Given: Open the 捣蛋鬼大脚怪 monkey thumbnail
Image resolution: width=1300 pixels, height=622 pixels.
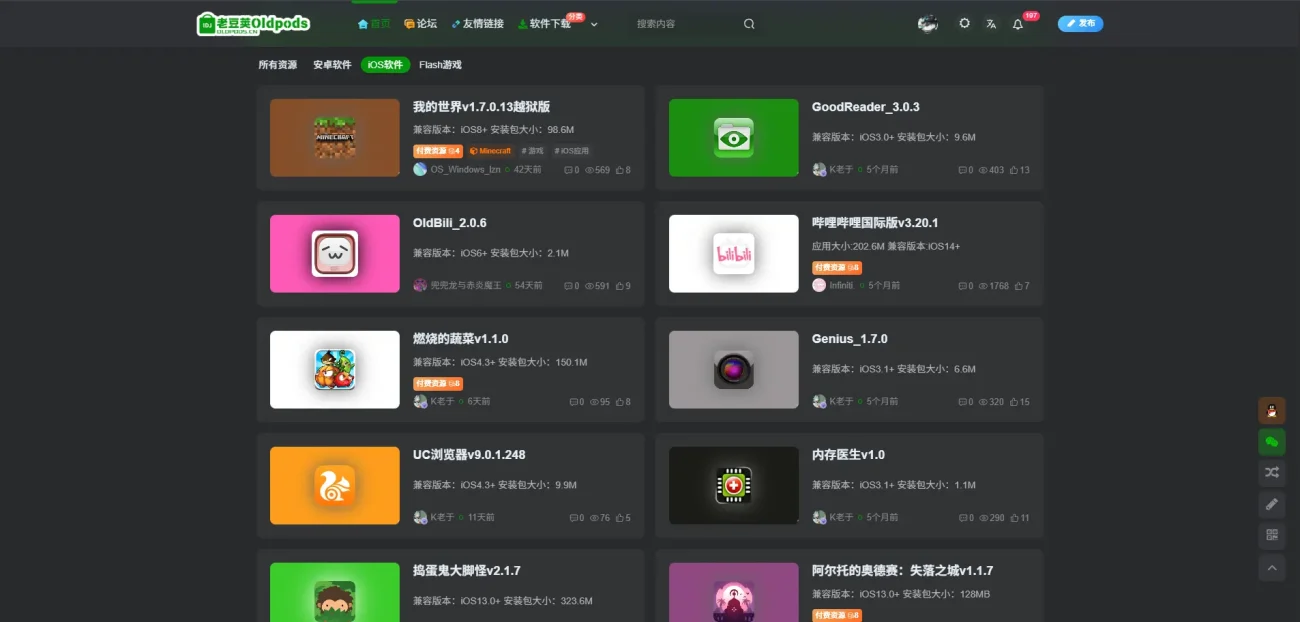Looking at the screenshot, I should pos(335,592).
